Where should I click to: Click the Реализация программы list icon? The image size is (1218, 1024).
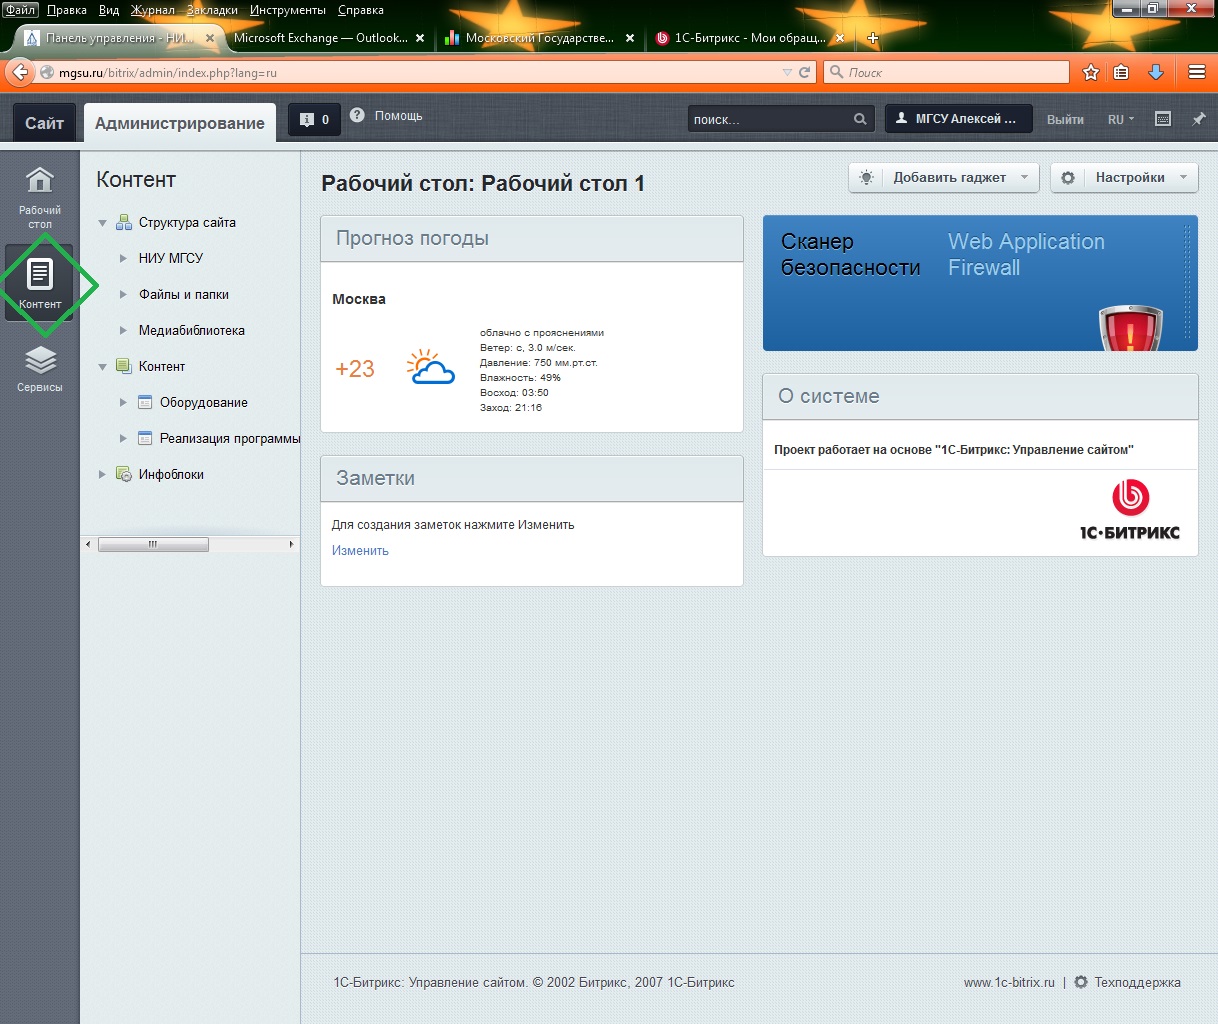[145, 438]
